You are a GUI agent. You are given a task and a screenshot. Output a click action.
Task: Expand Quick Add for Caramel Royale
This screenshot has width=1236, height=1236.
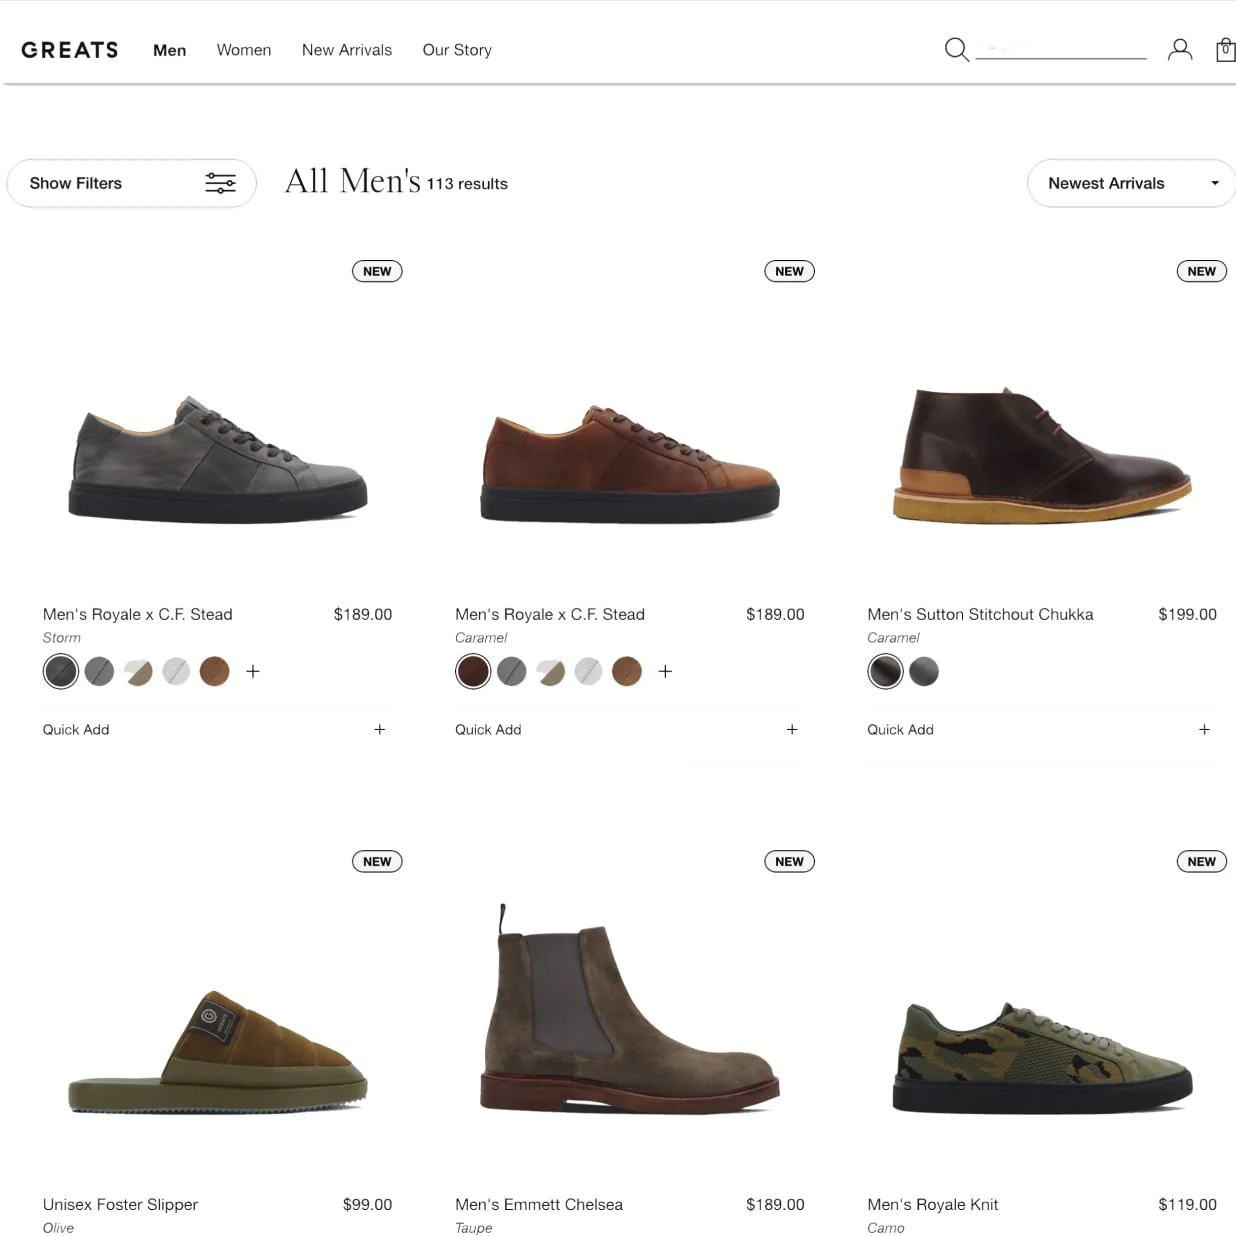(x=792, y=730)
